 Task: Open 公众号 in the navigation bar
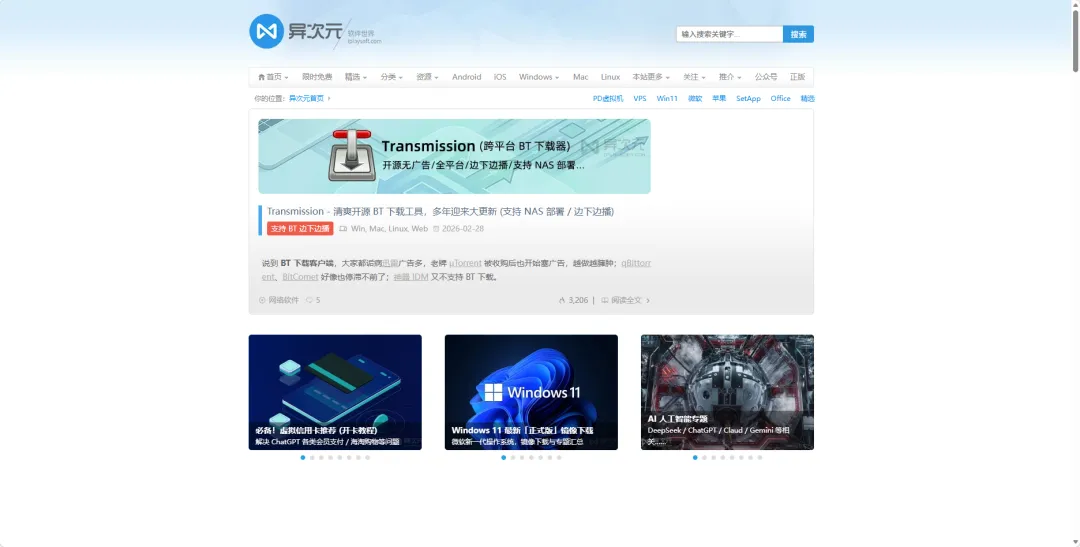pyautogui.click(x=765, y=77)
